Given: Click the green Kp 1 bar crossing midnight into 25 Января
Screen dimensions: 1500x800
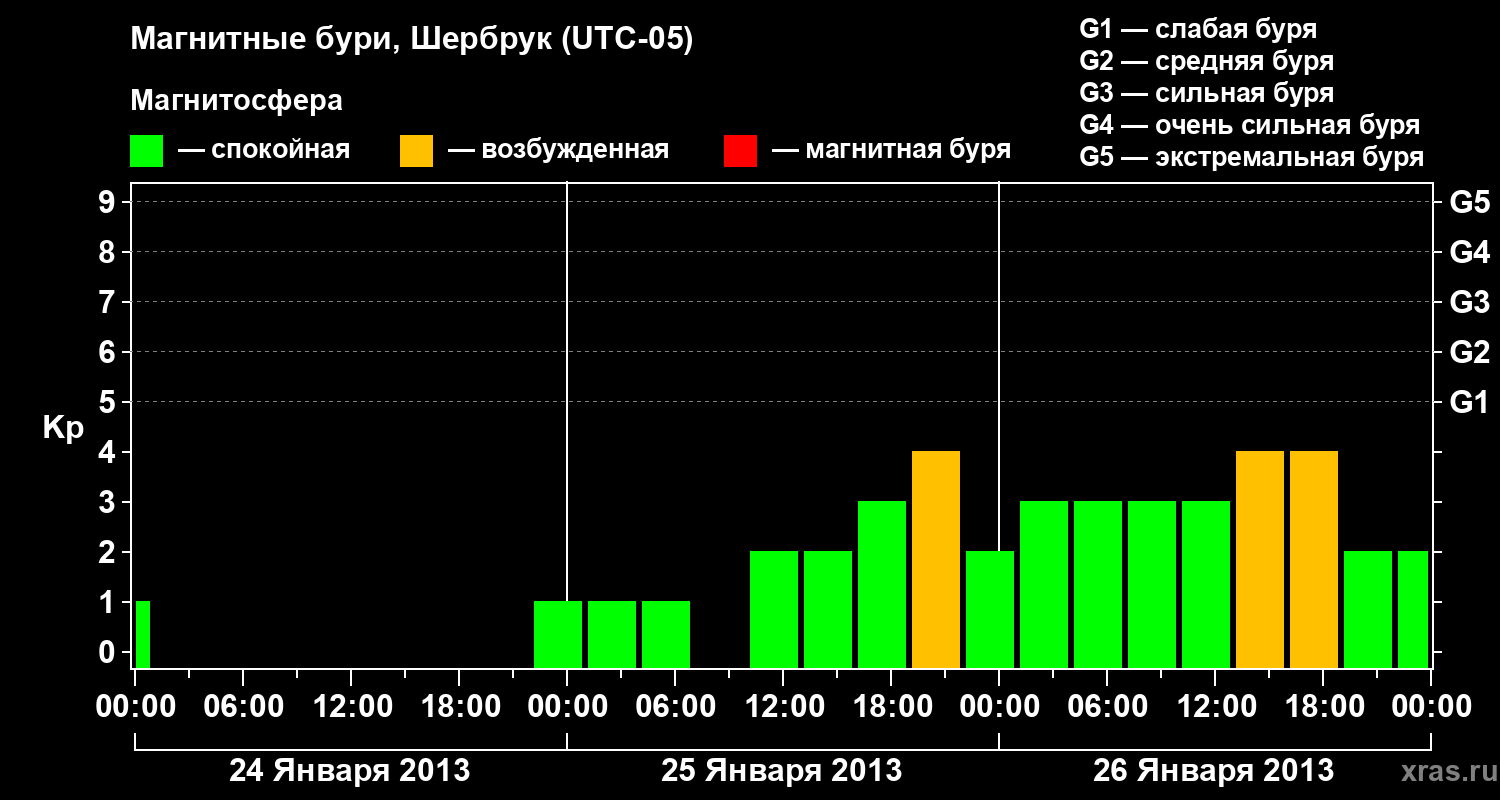Looking at the screenshot, I should tap(558, 634).
